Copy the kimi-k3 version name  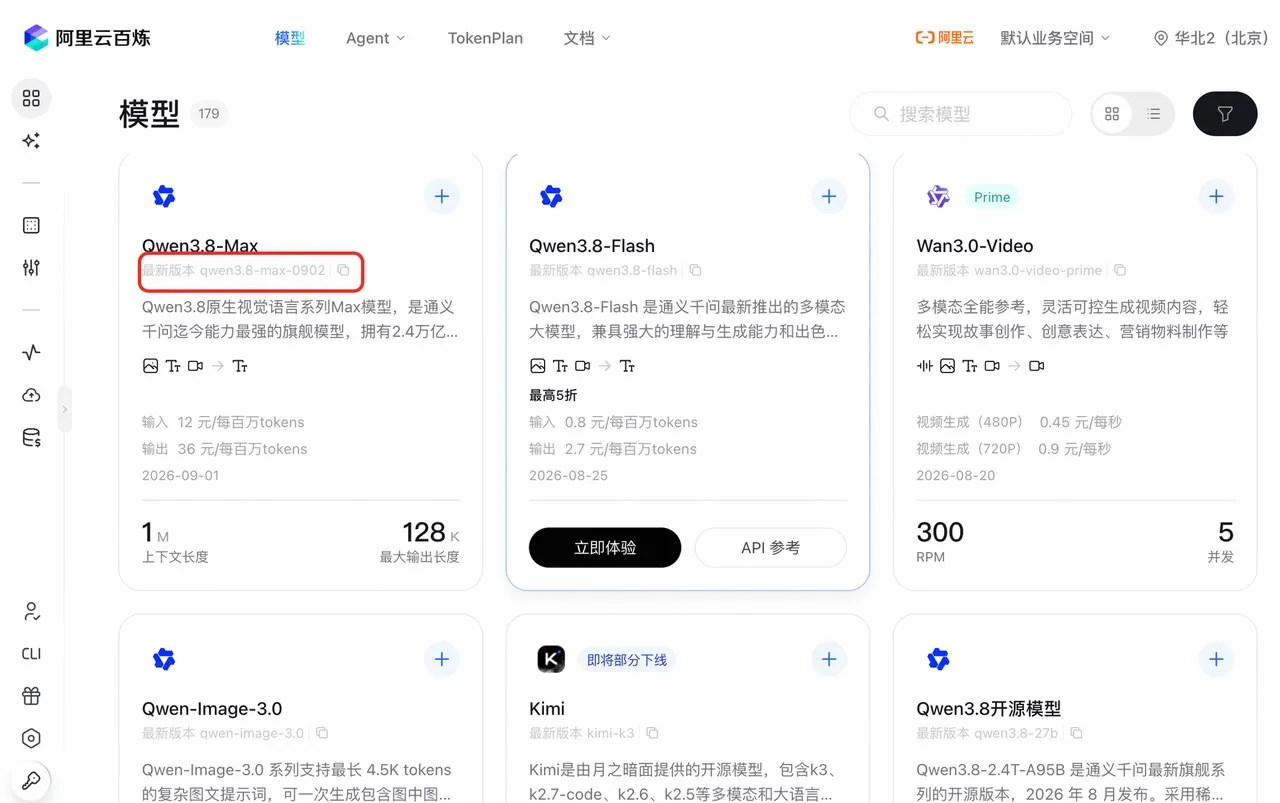[x=652, y=733]
